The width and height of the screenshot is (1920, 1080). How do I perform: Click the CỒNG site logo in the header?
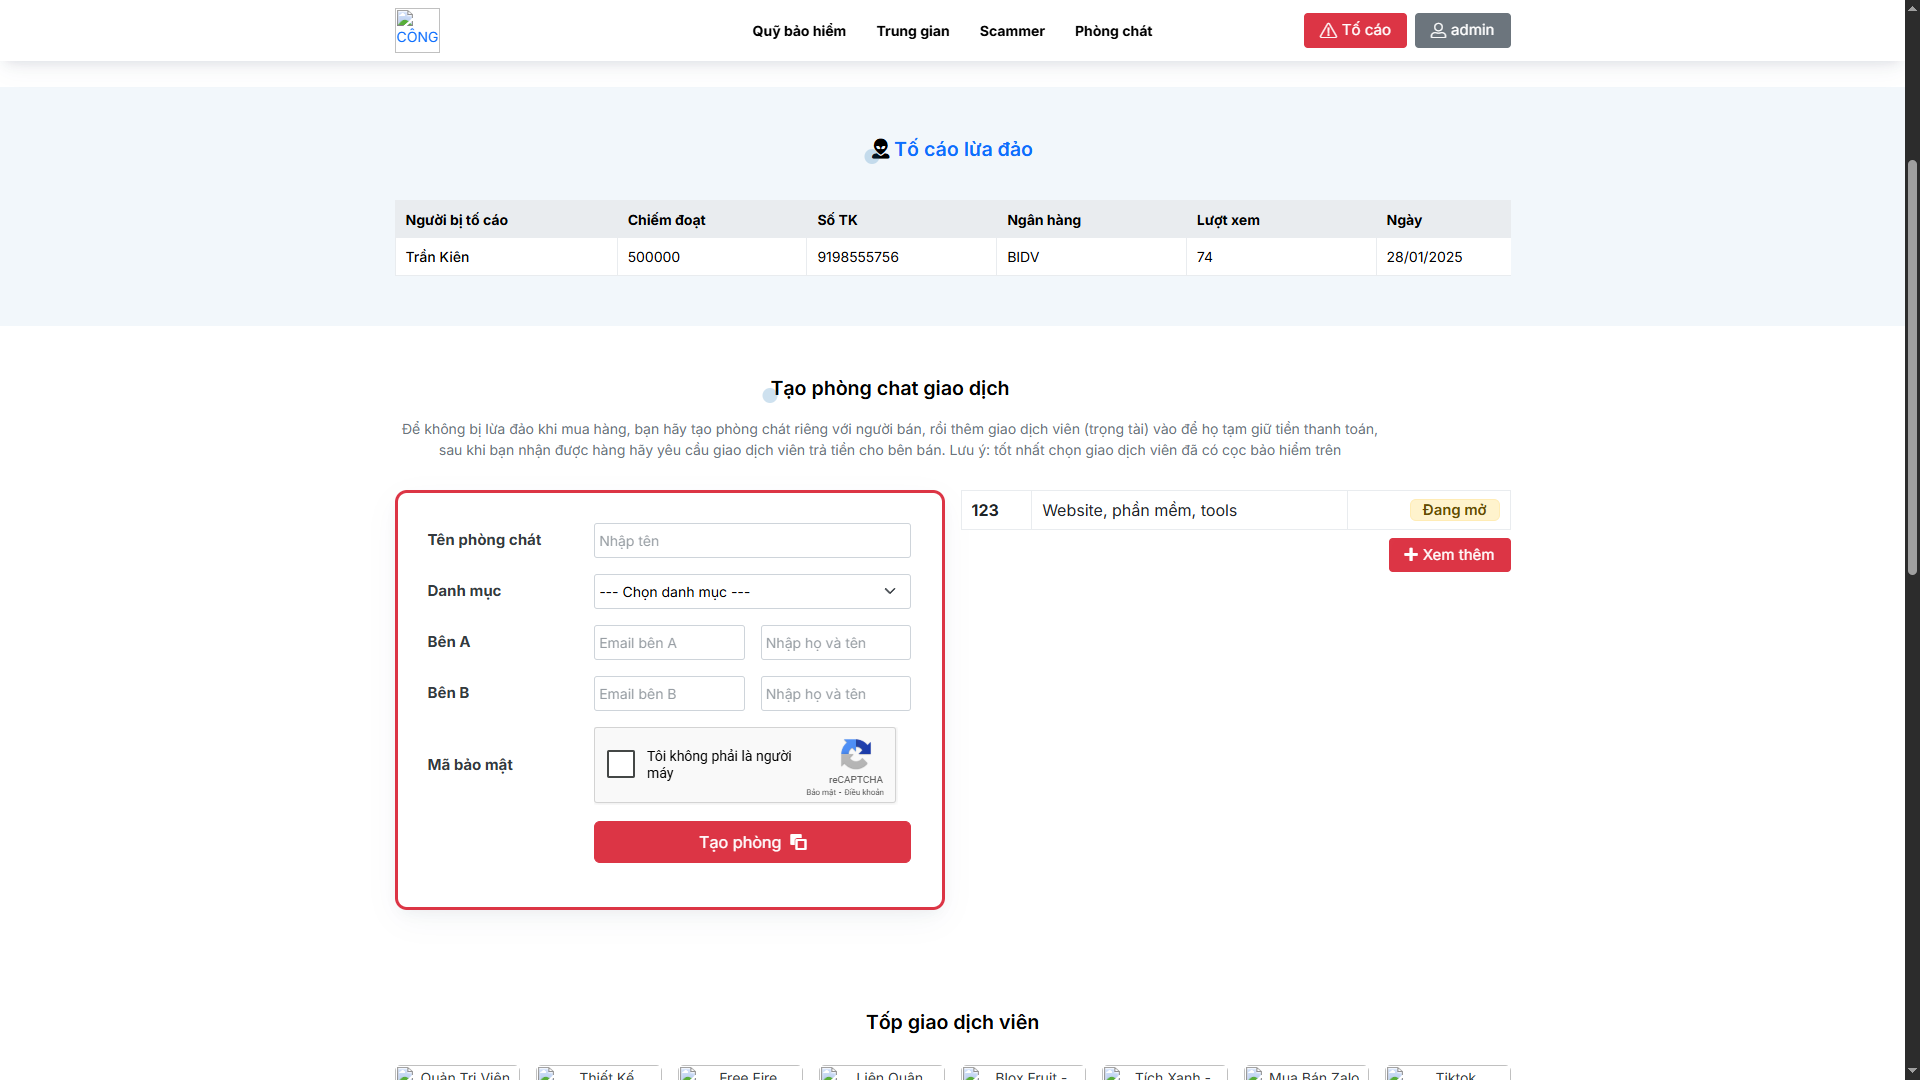tap(416, 30)
